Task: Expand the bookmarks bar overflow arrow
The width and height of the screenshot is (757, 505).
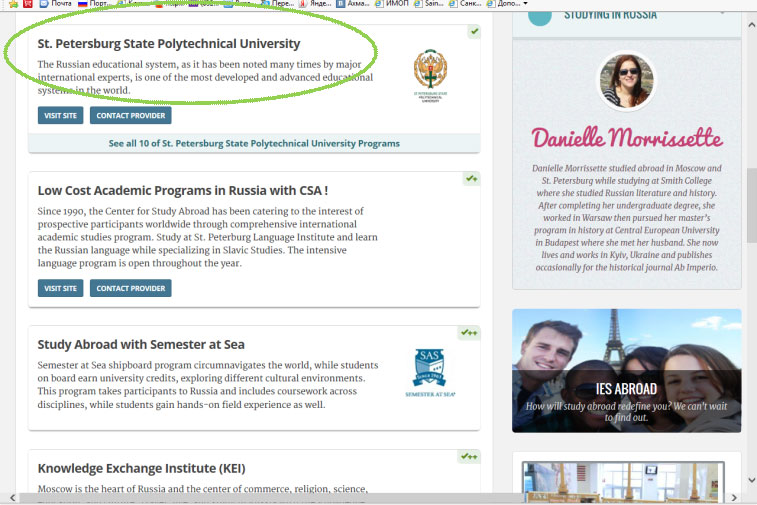Action: tap(525, 4)
